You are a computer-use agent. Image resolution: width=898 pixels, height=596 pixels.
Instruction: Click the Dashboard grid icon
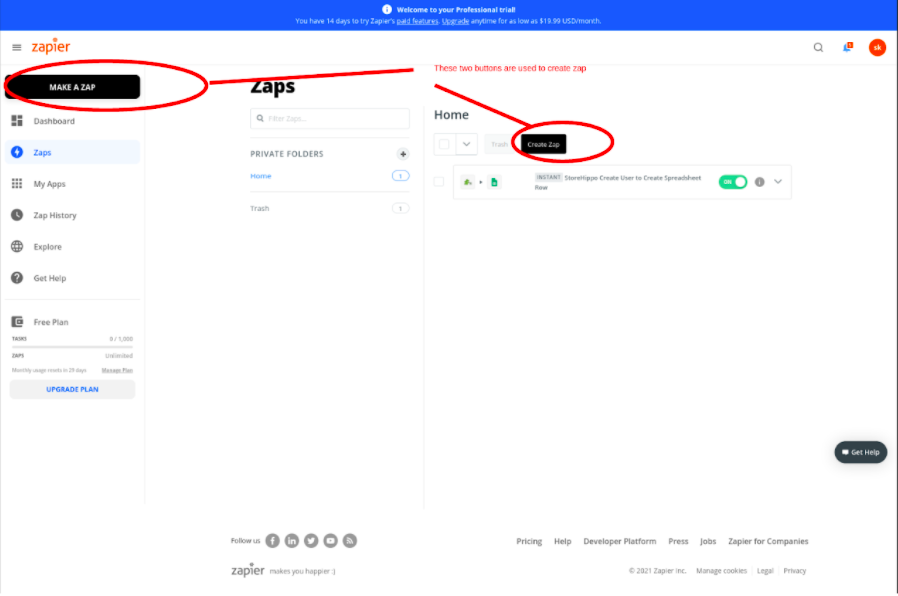pyautogui.click(x=17, y=121)
